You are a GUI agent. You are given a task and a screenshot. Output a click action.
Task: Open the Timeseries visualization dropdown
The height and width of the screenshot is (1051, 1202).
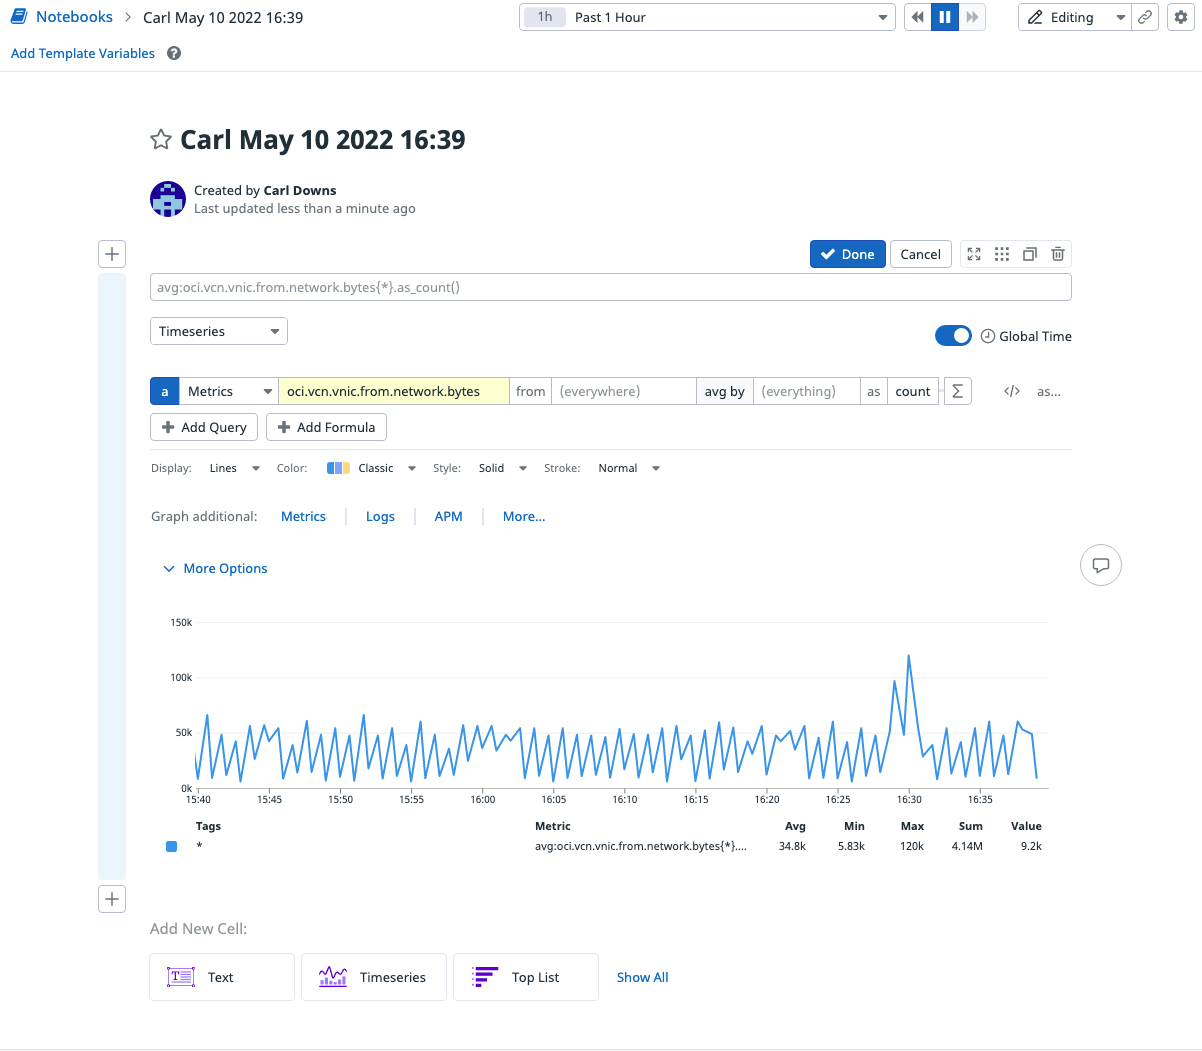click(218, 331)
